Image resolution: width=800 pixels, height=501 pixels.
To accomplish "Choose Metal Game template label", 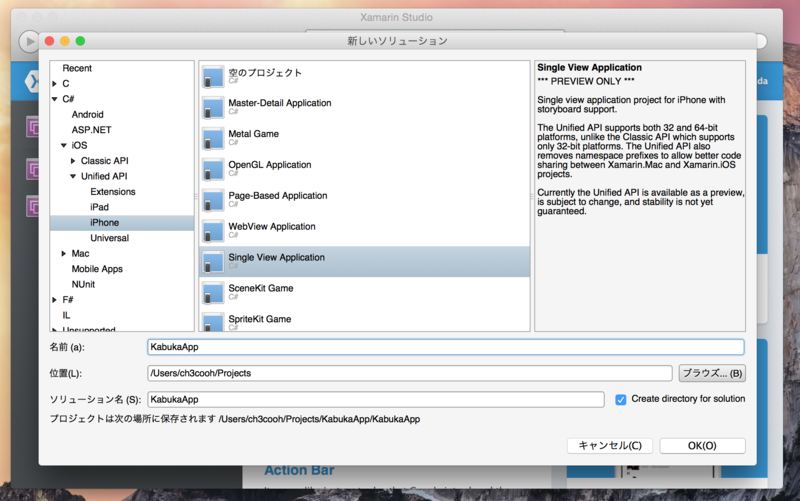I will point(254,134).
